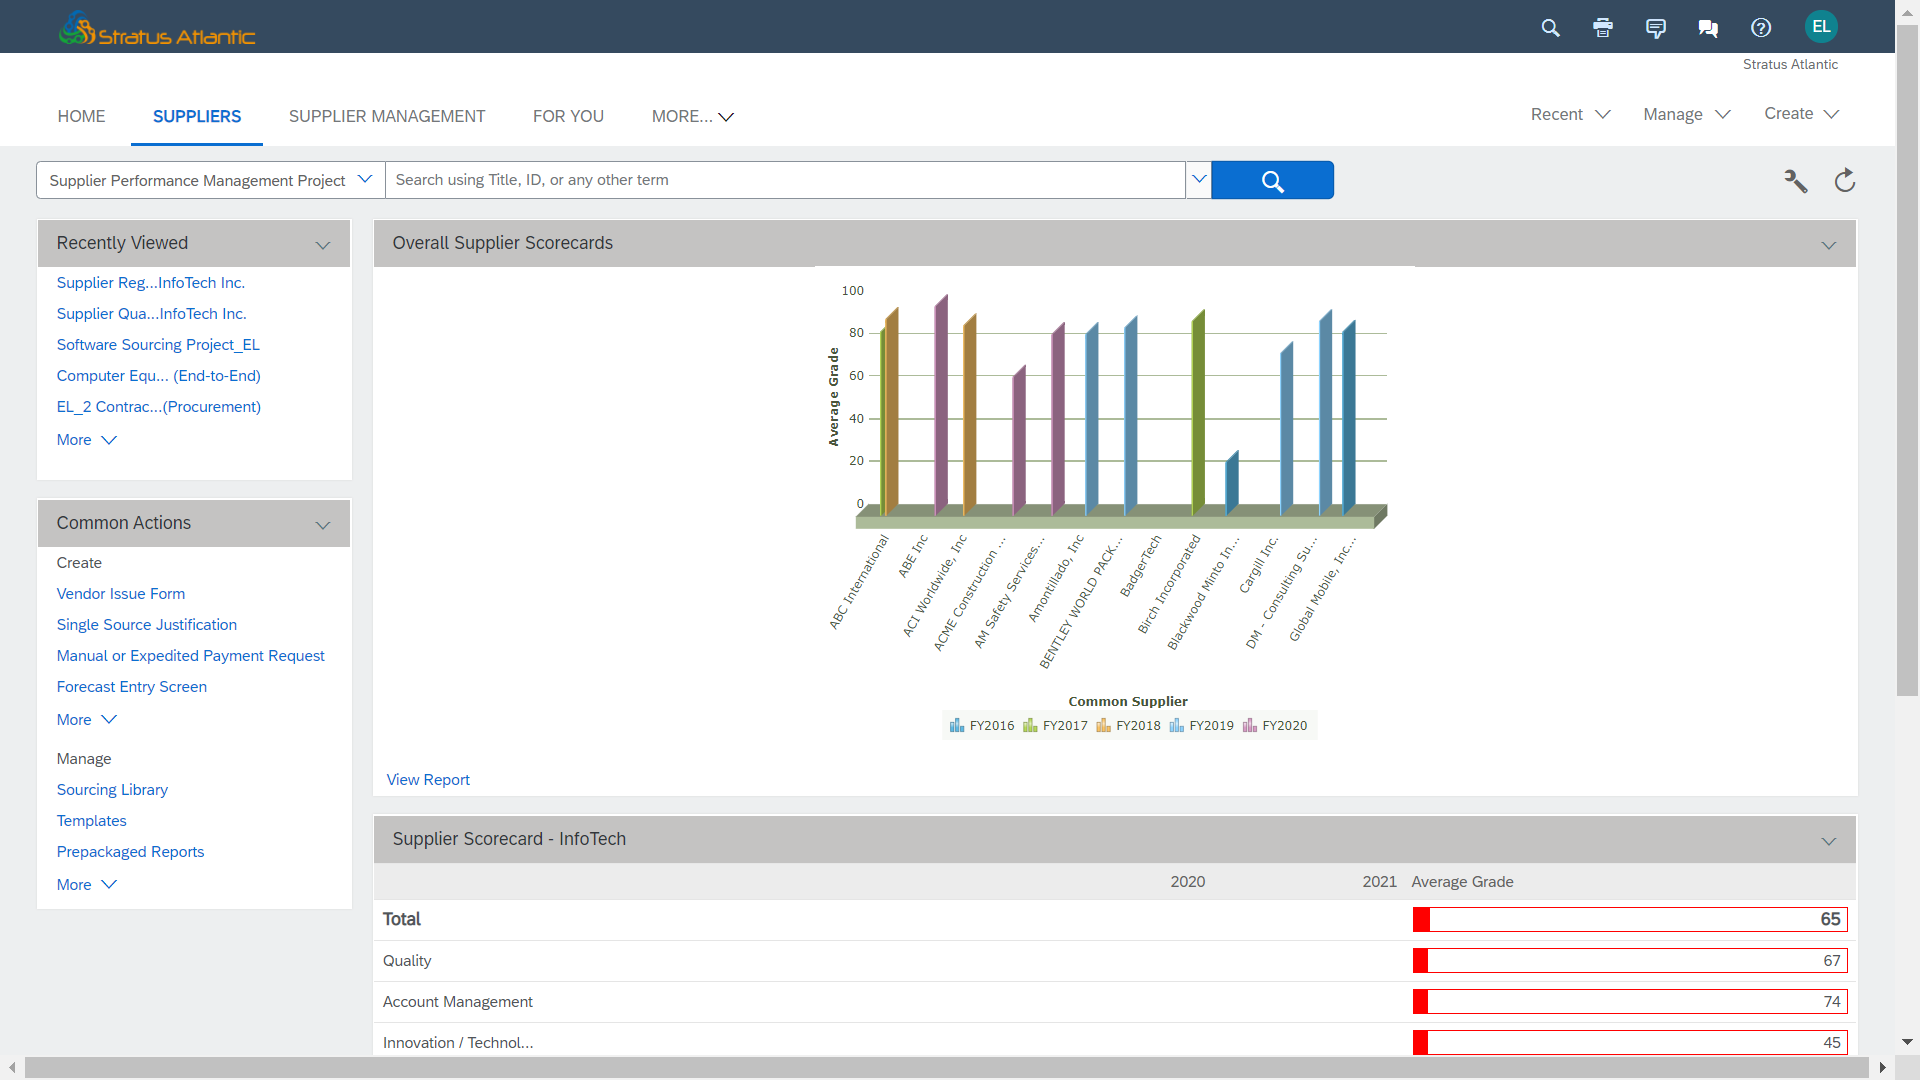Viewport: 1920px width, 1080px height.
Task: Click the Quality grade bar 67
Action: [1630, 961]
